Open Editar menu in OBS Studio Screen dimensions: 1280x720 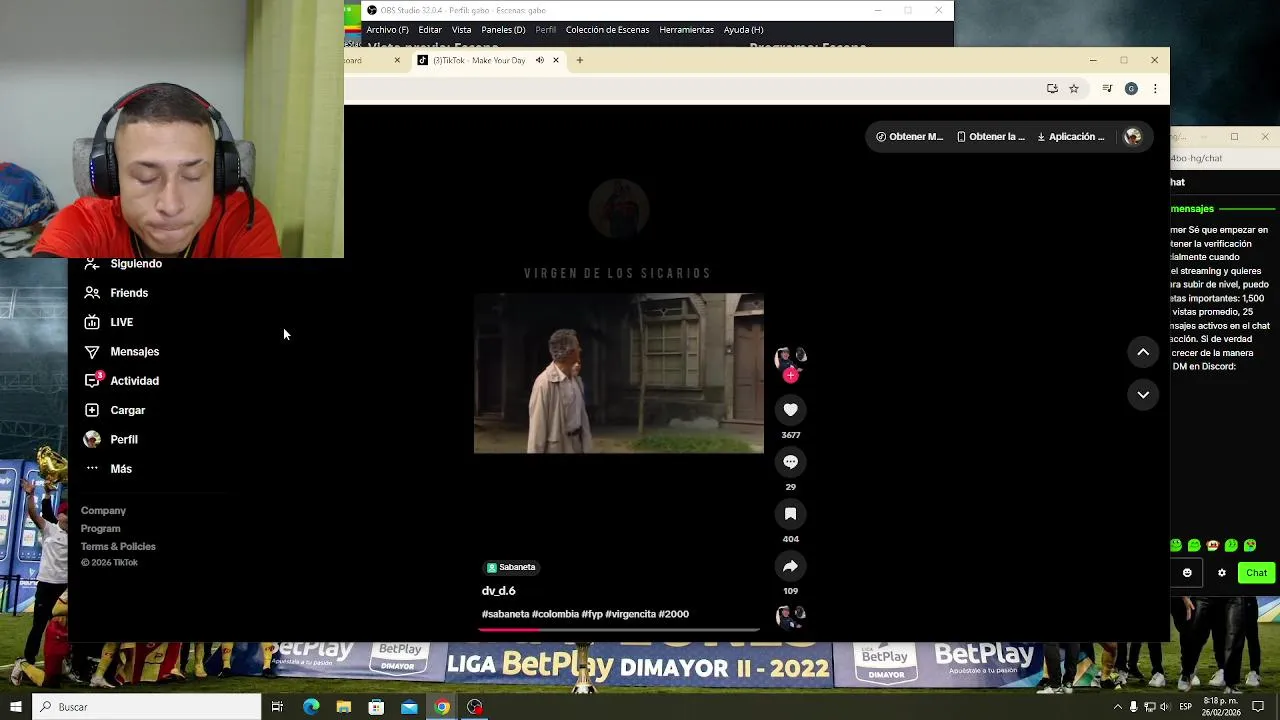[x=430, y=30]
